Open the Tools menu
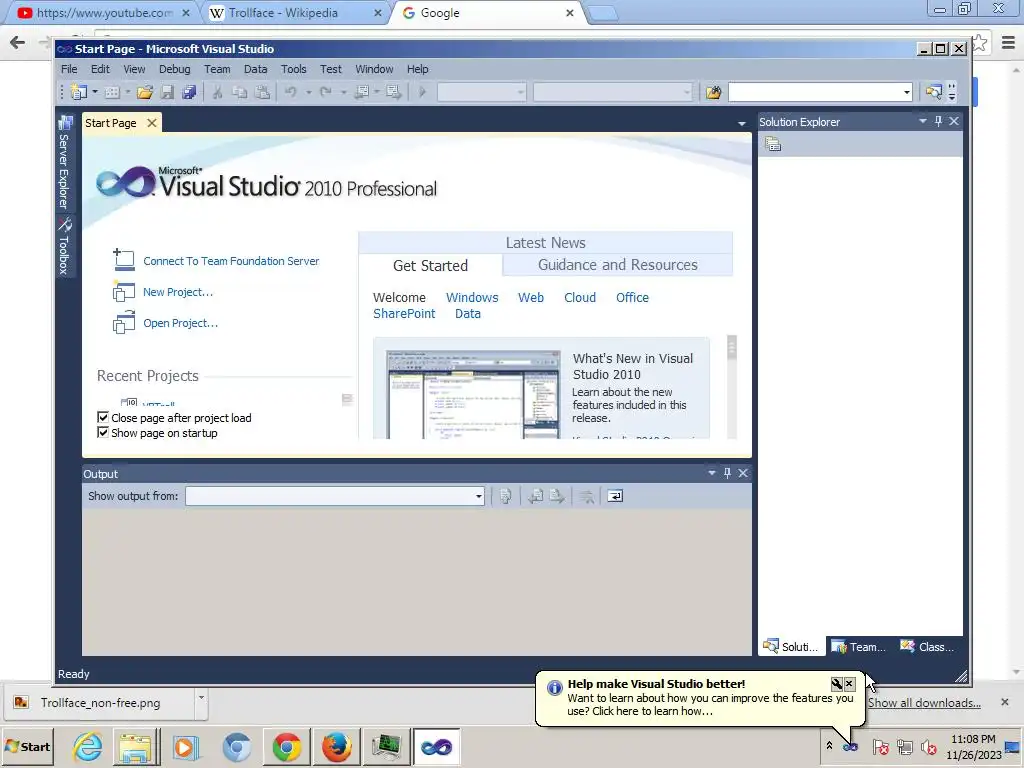The height and width of the screenshot is (768, 1024). click(293, 69)
